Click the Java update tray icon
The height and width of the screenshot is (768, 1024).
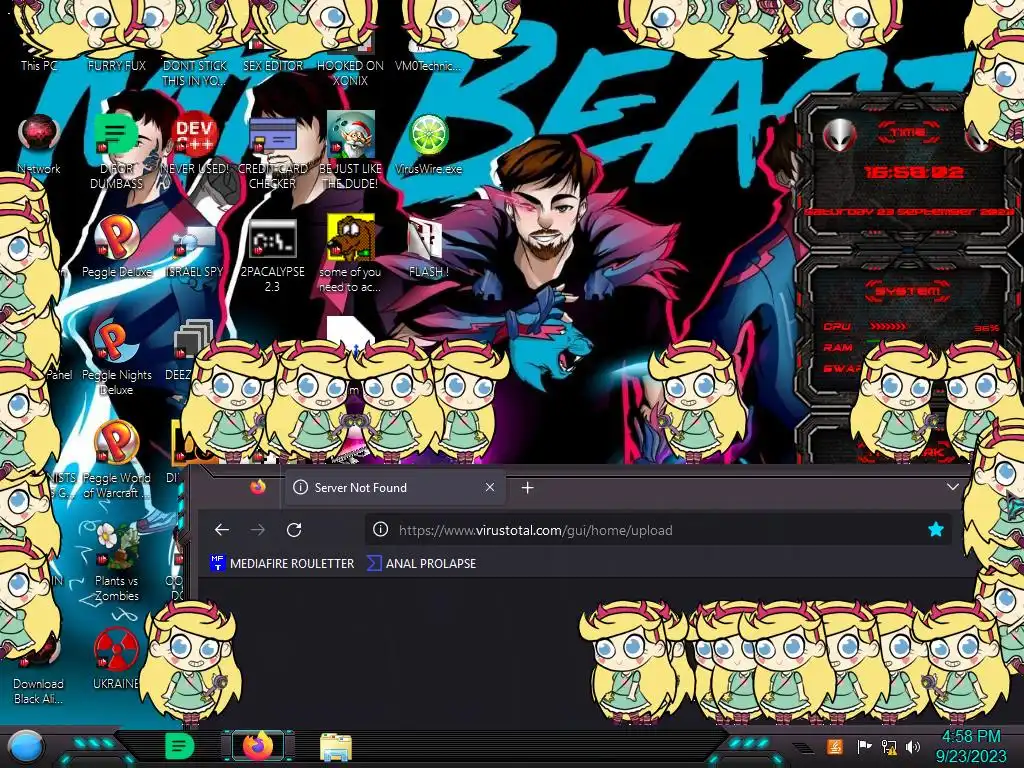coord(834,746)
